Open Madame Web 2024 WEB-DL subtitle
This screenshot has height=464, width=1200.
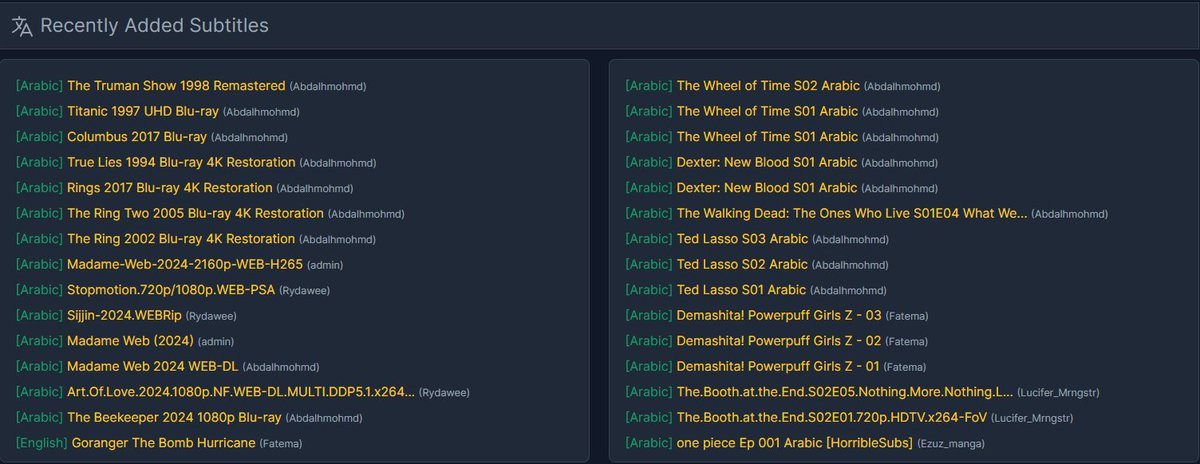pos(152,367)
